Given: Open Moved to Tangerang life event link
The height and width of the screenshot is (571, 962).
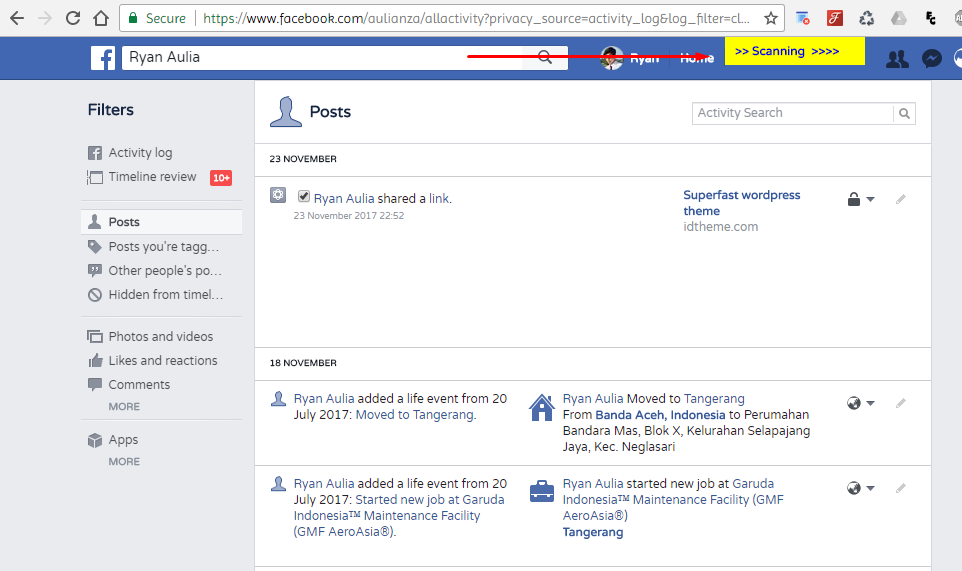Looking at the screenshot, I should pos(415,415).
